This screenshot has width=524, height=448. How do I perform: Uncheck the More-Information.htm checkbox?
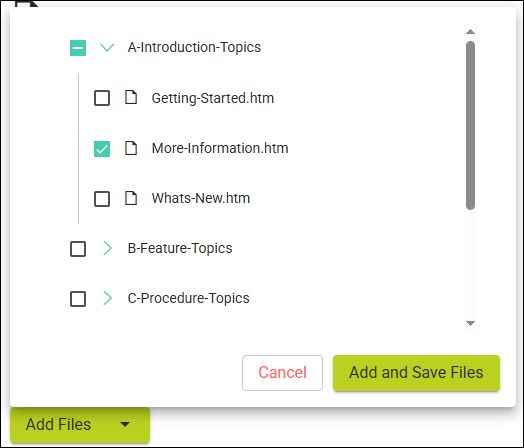(102, 149)
